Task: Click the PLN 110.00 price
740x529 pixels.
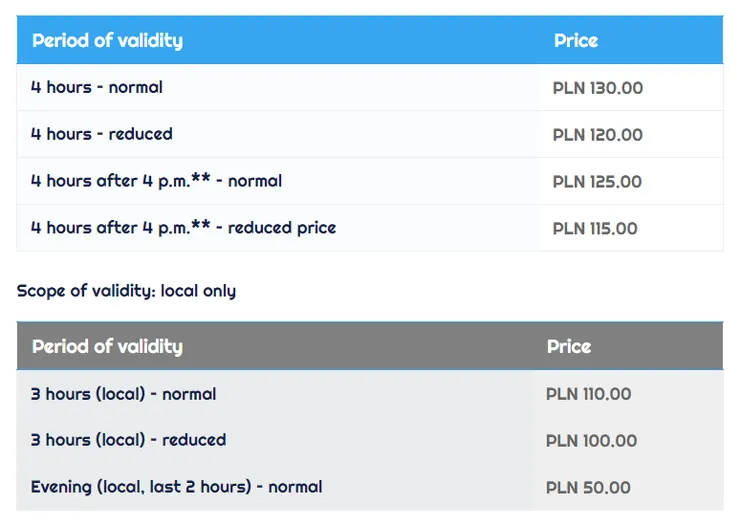Action: pos(589,395)
